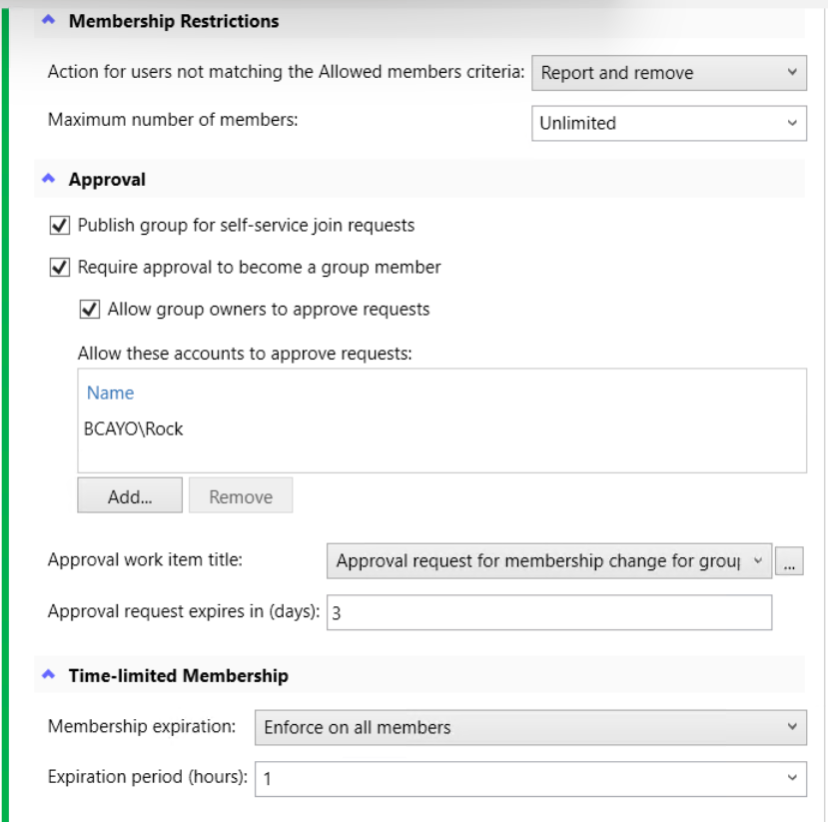
Task: Click the Approval section heading text
Action: point(107,180)
